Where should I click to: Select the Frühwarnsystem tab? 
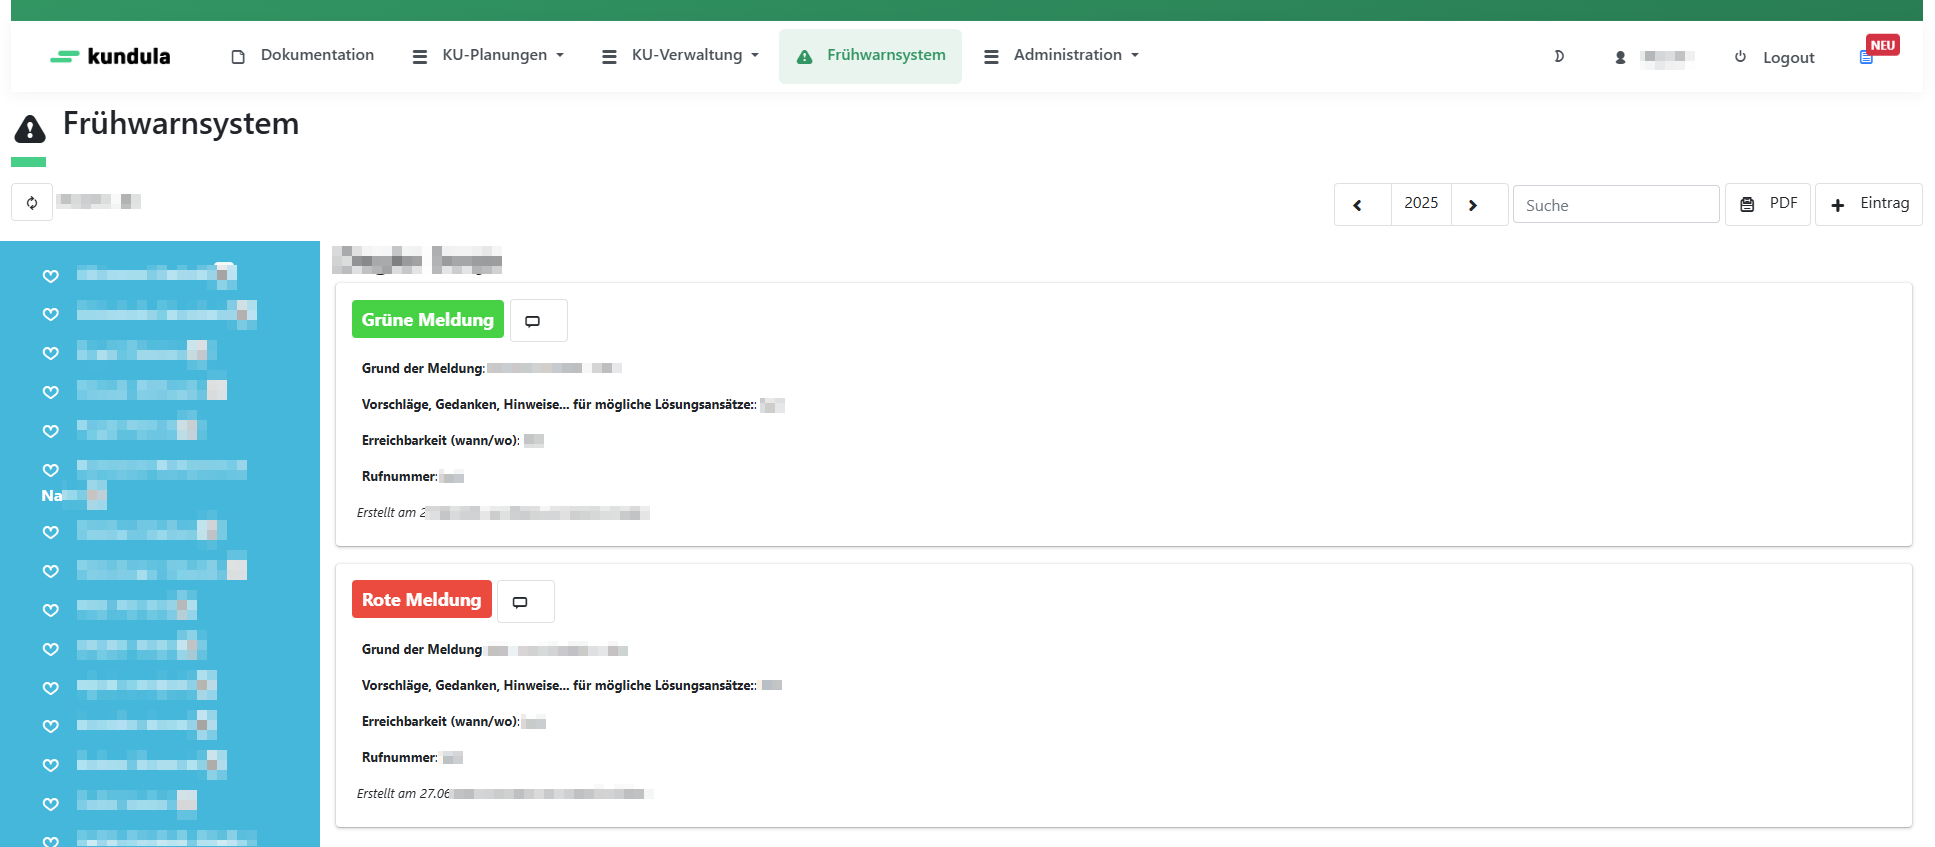pos(870,56)
